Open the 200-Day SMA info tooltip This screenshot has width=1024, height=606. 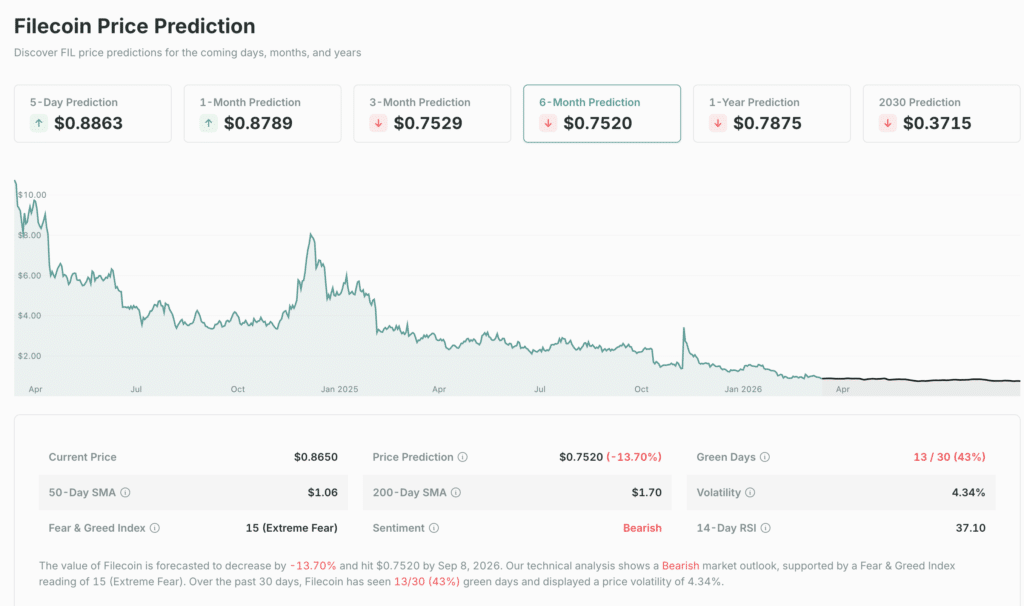(455, 493)
